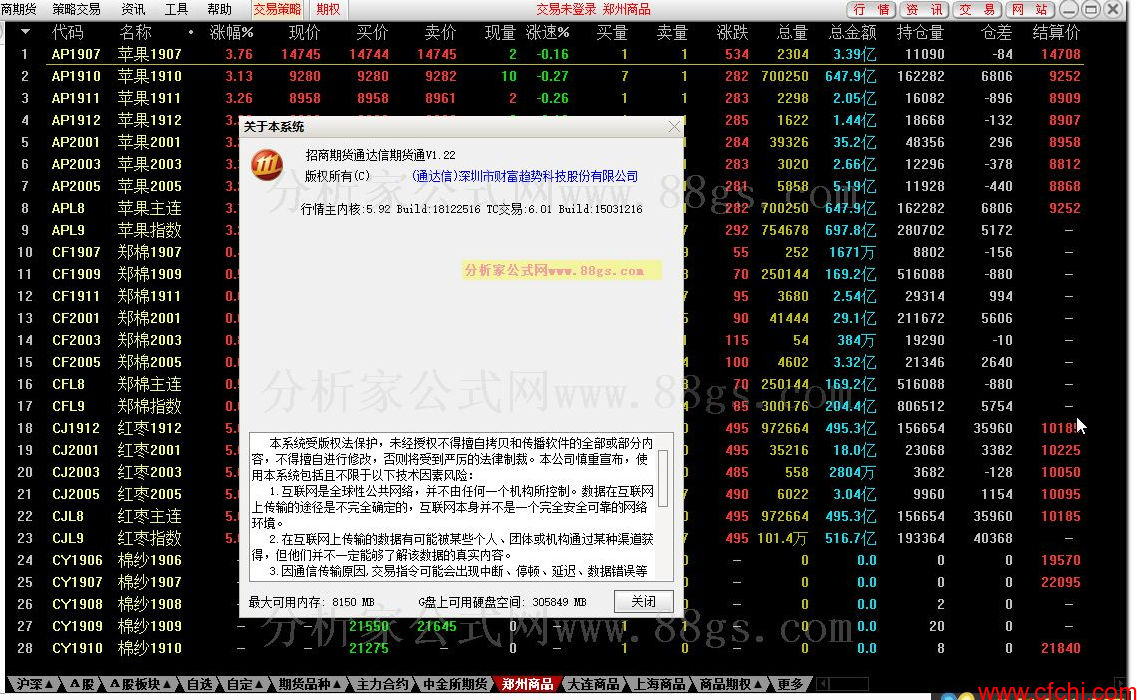Open the 自定 bottom tab dropdown
The height and width of the screenshot is (700, 1137).
click(245, 684)
